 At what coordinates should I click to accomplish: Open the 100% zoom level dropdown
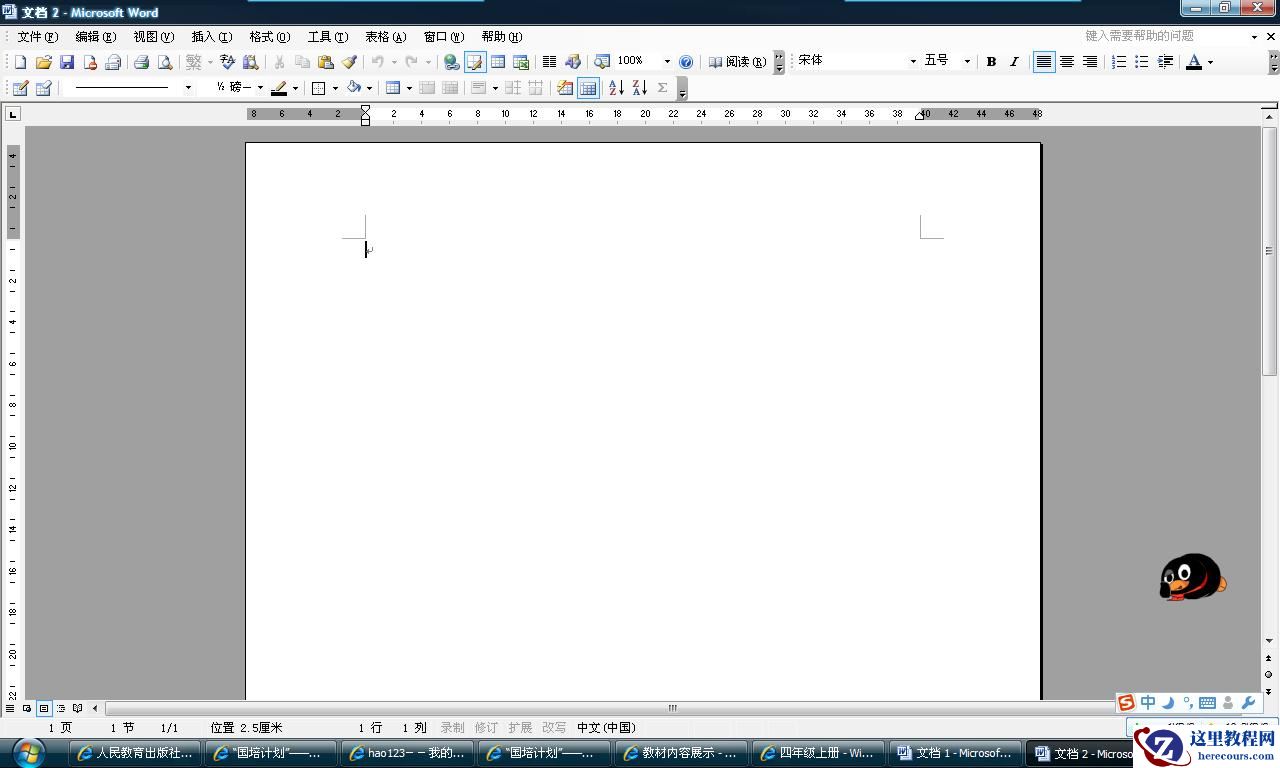click(667, 62)
